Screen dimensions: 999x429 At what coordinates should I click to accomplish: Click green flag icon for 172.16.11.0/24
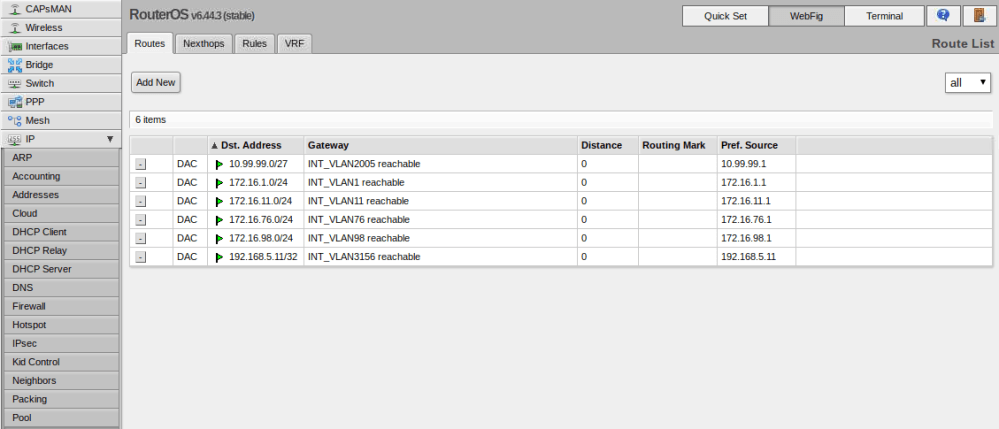coord(219,201)
